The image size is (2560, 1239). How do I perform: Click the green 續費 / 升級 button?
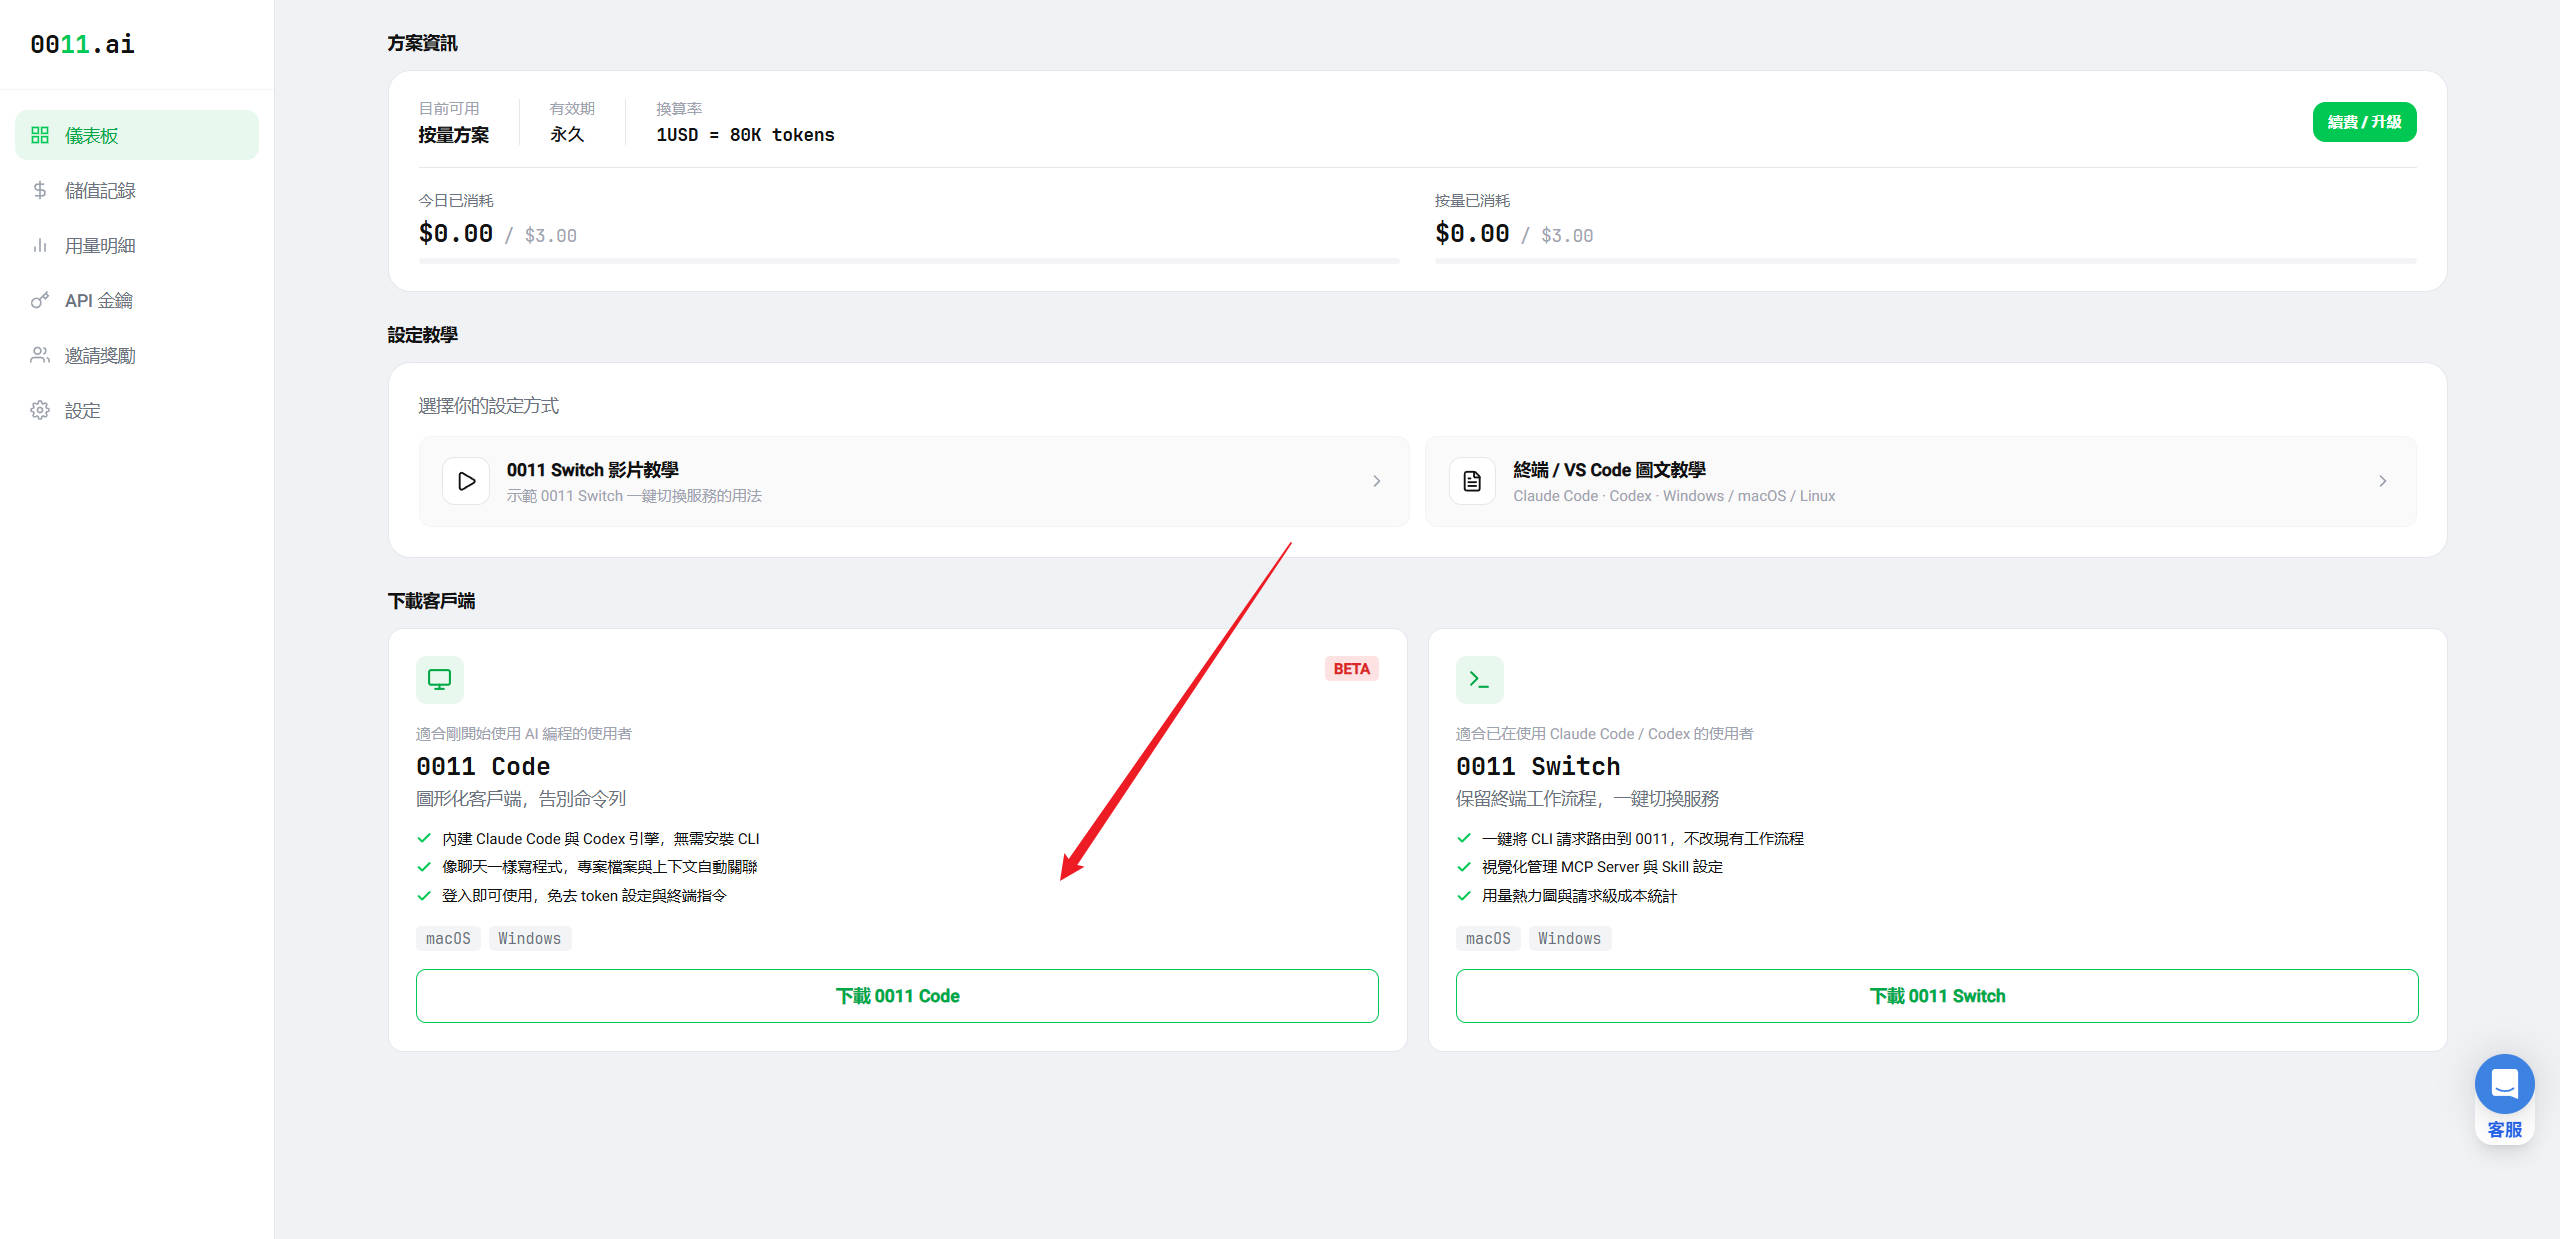click(x=2364, y=122)
